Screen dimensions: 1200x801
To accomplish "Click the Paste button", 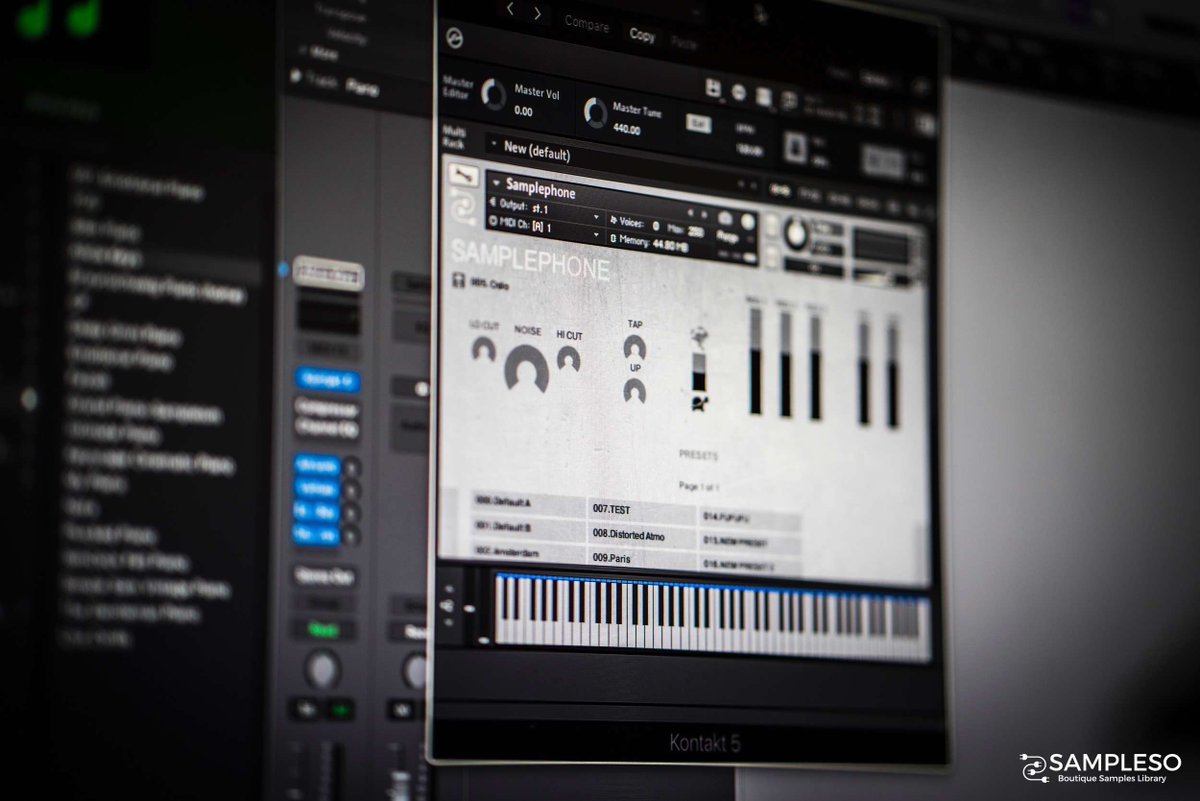I will point(684,43).
